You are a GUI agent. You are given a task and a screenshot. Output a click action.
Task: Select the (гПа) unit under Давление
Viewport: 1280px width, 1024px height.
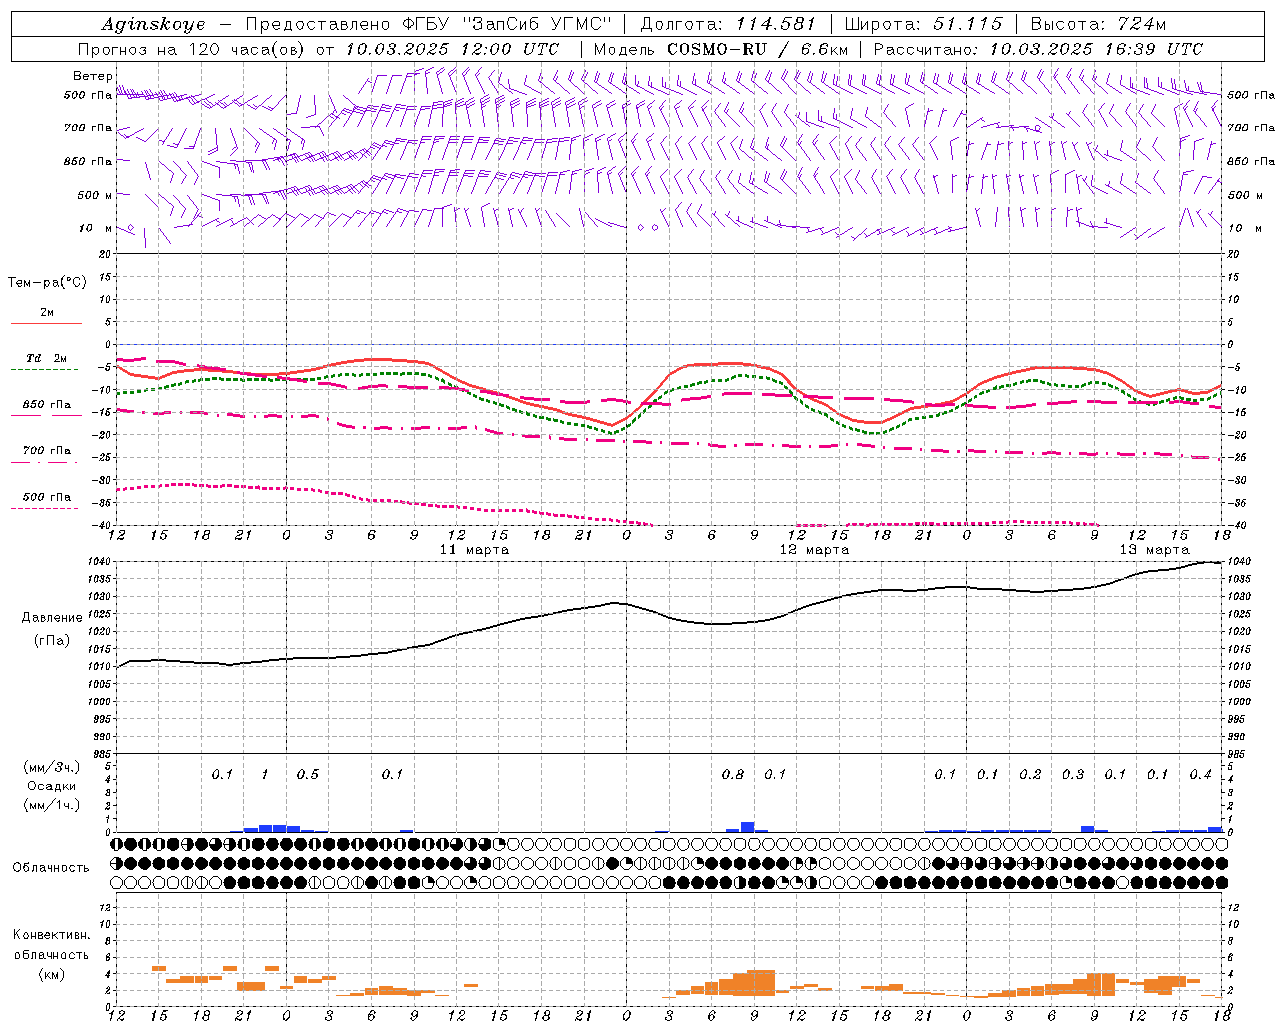tap(52, 641)
